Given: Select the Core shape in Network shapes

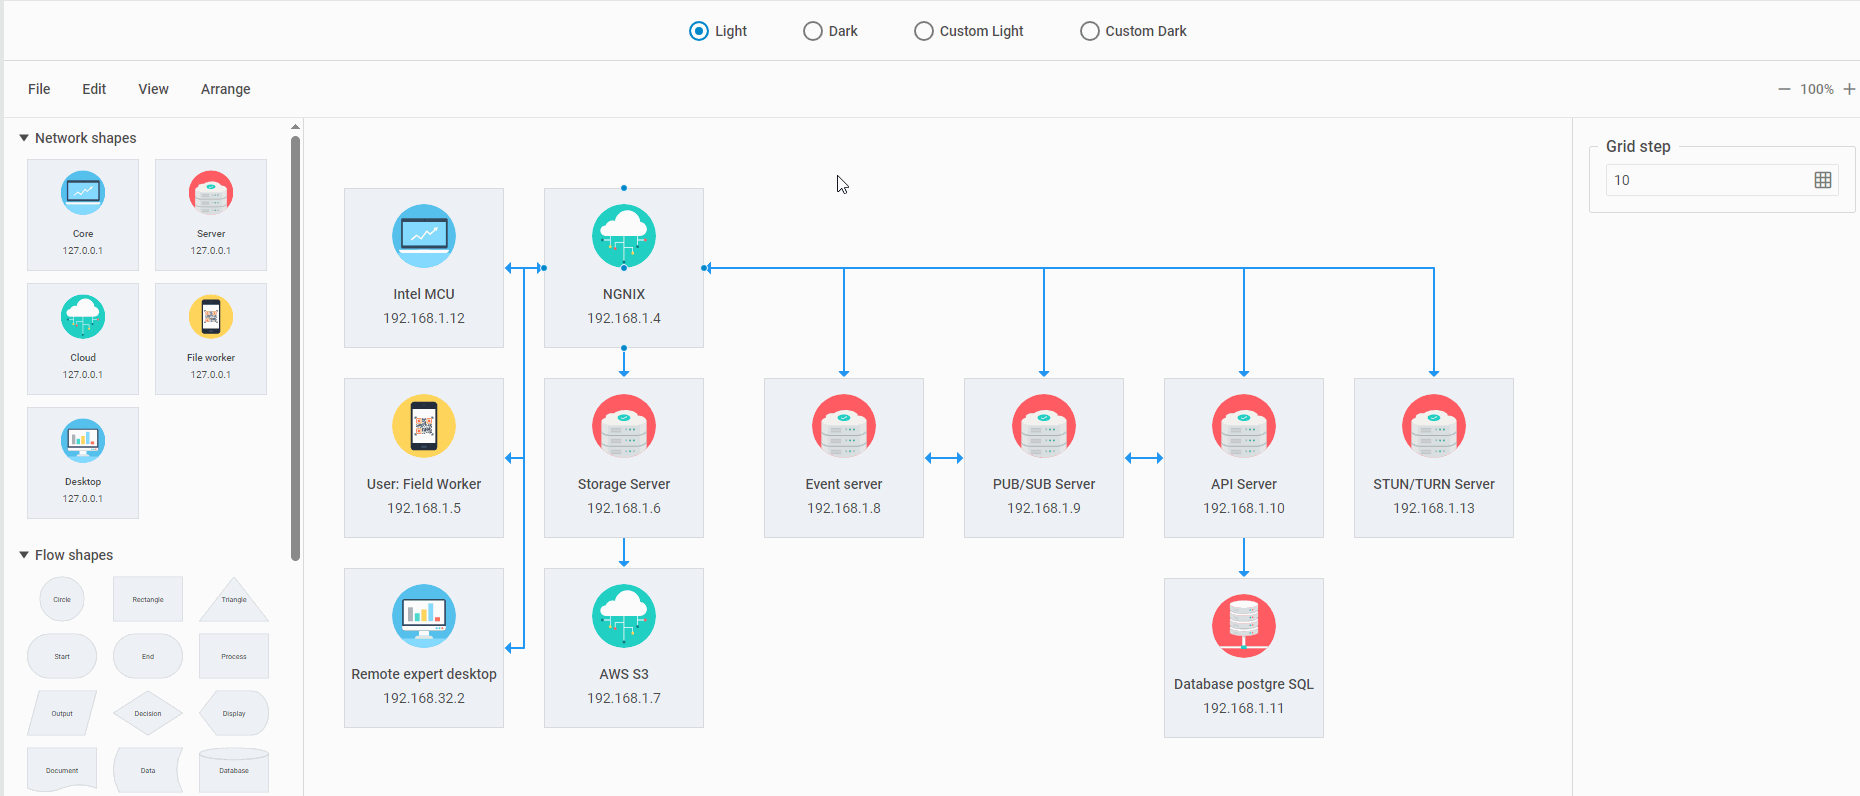Looking at the screenshot, I should pyautogui.click(x=83, y=214).
